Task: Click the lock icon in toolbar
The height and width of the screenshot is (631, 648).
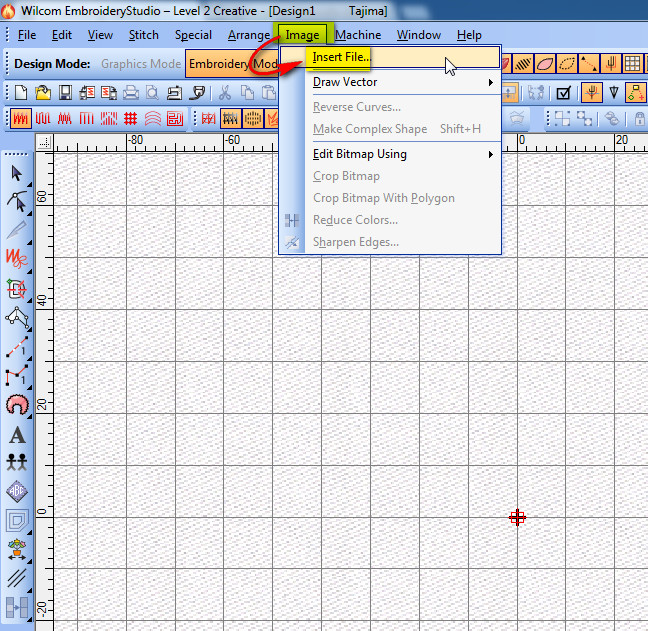Action: 639,119
